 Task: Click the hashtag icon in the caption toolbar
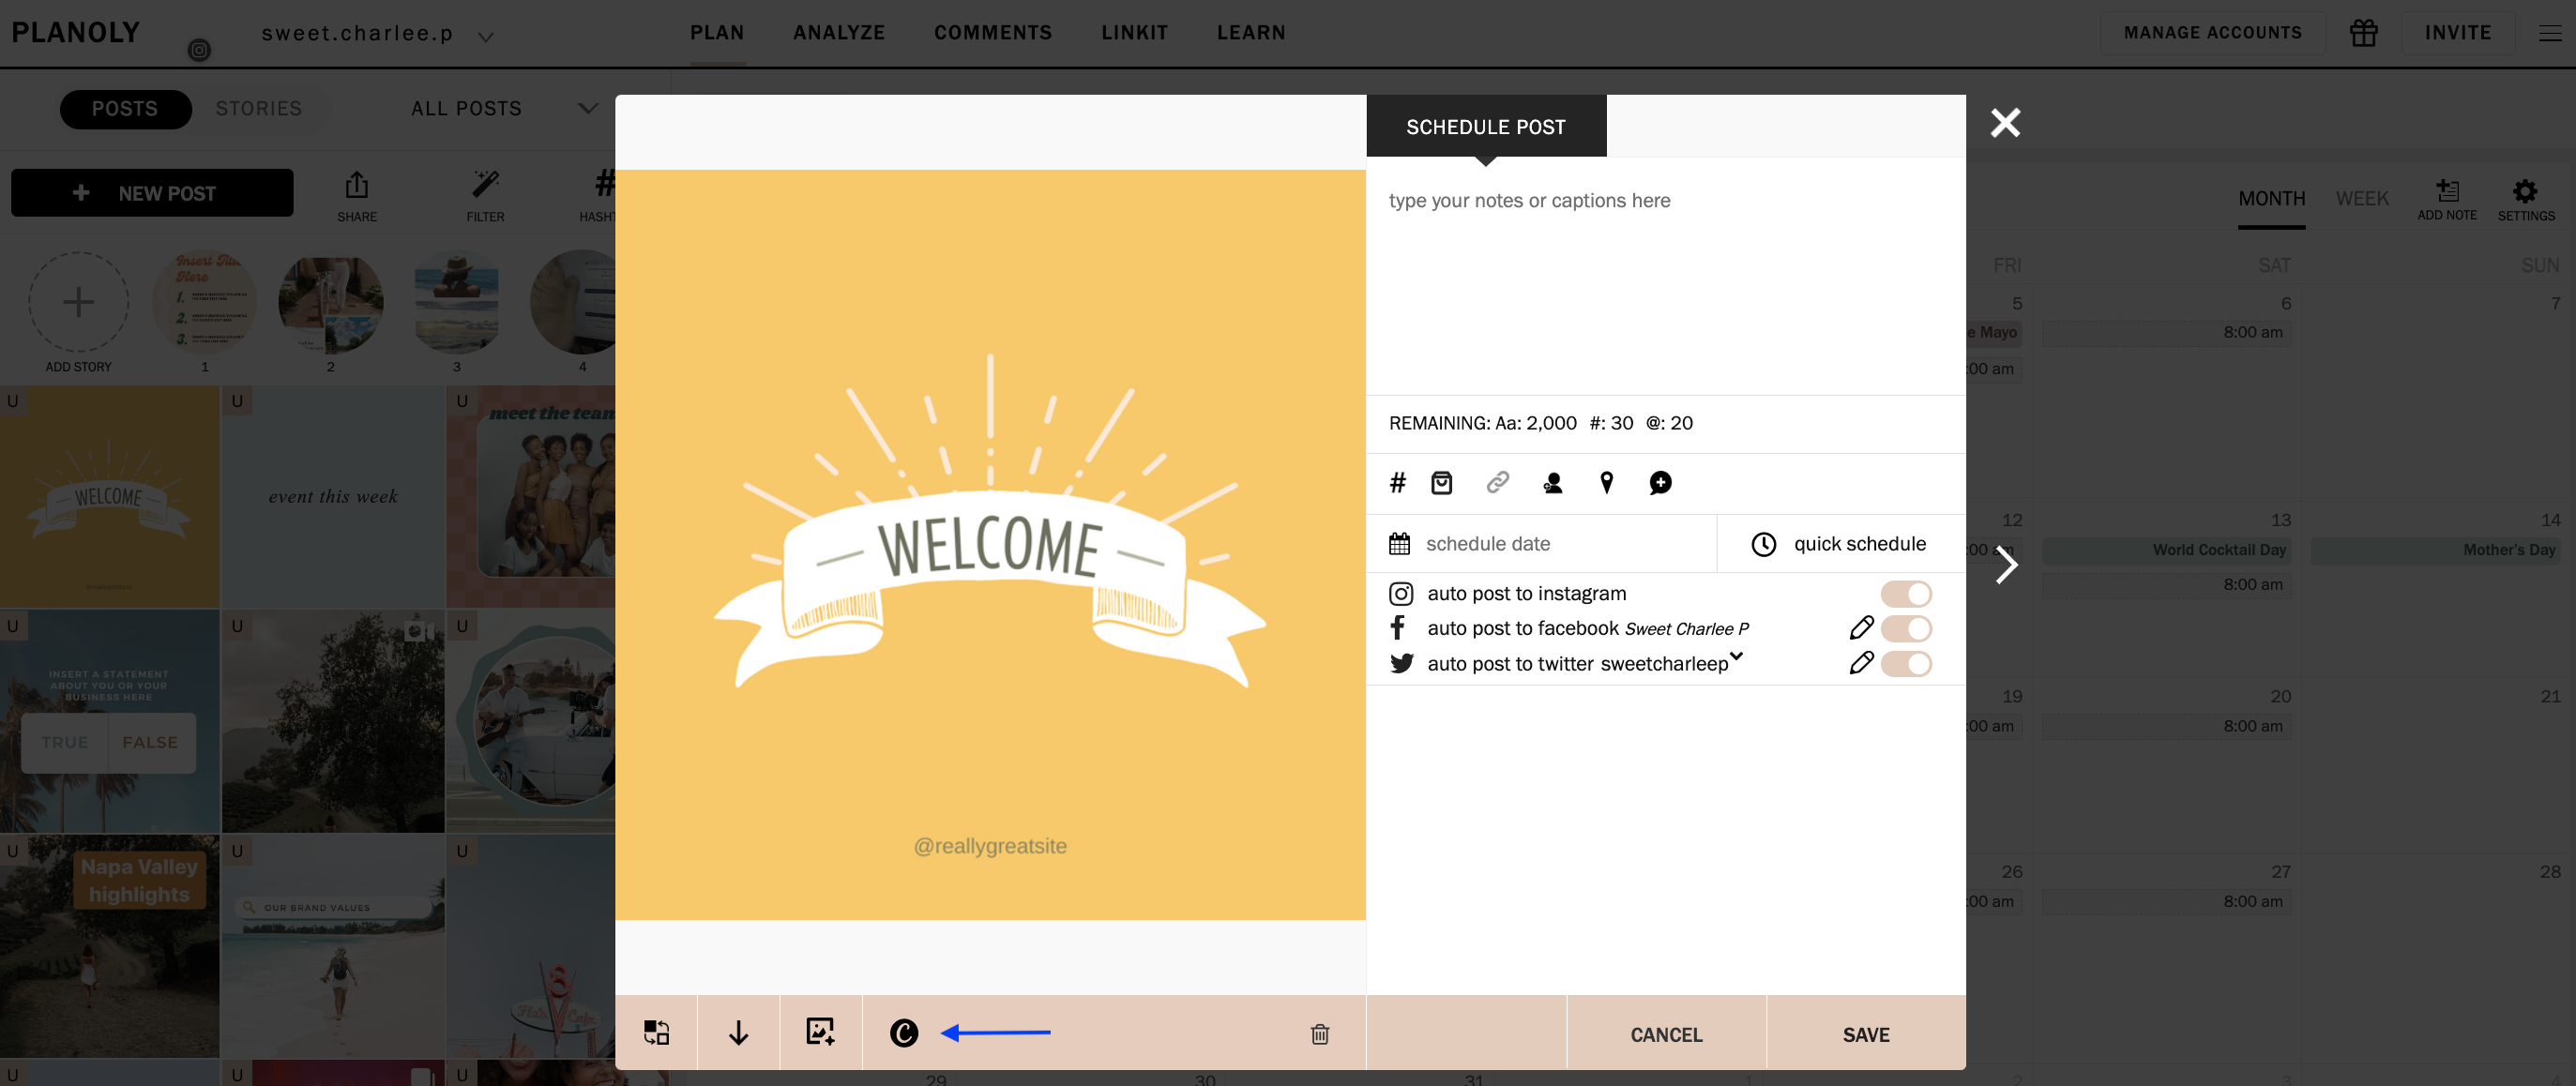pyautogui.click(x=1397, y=483)
